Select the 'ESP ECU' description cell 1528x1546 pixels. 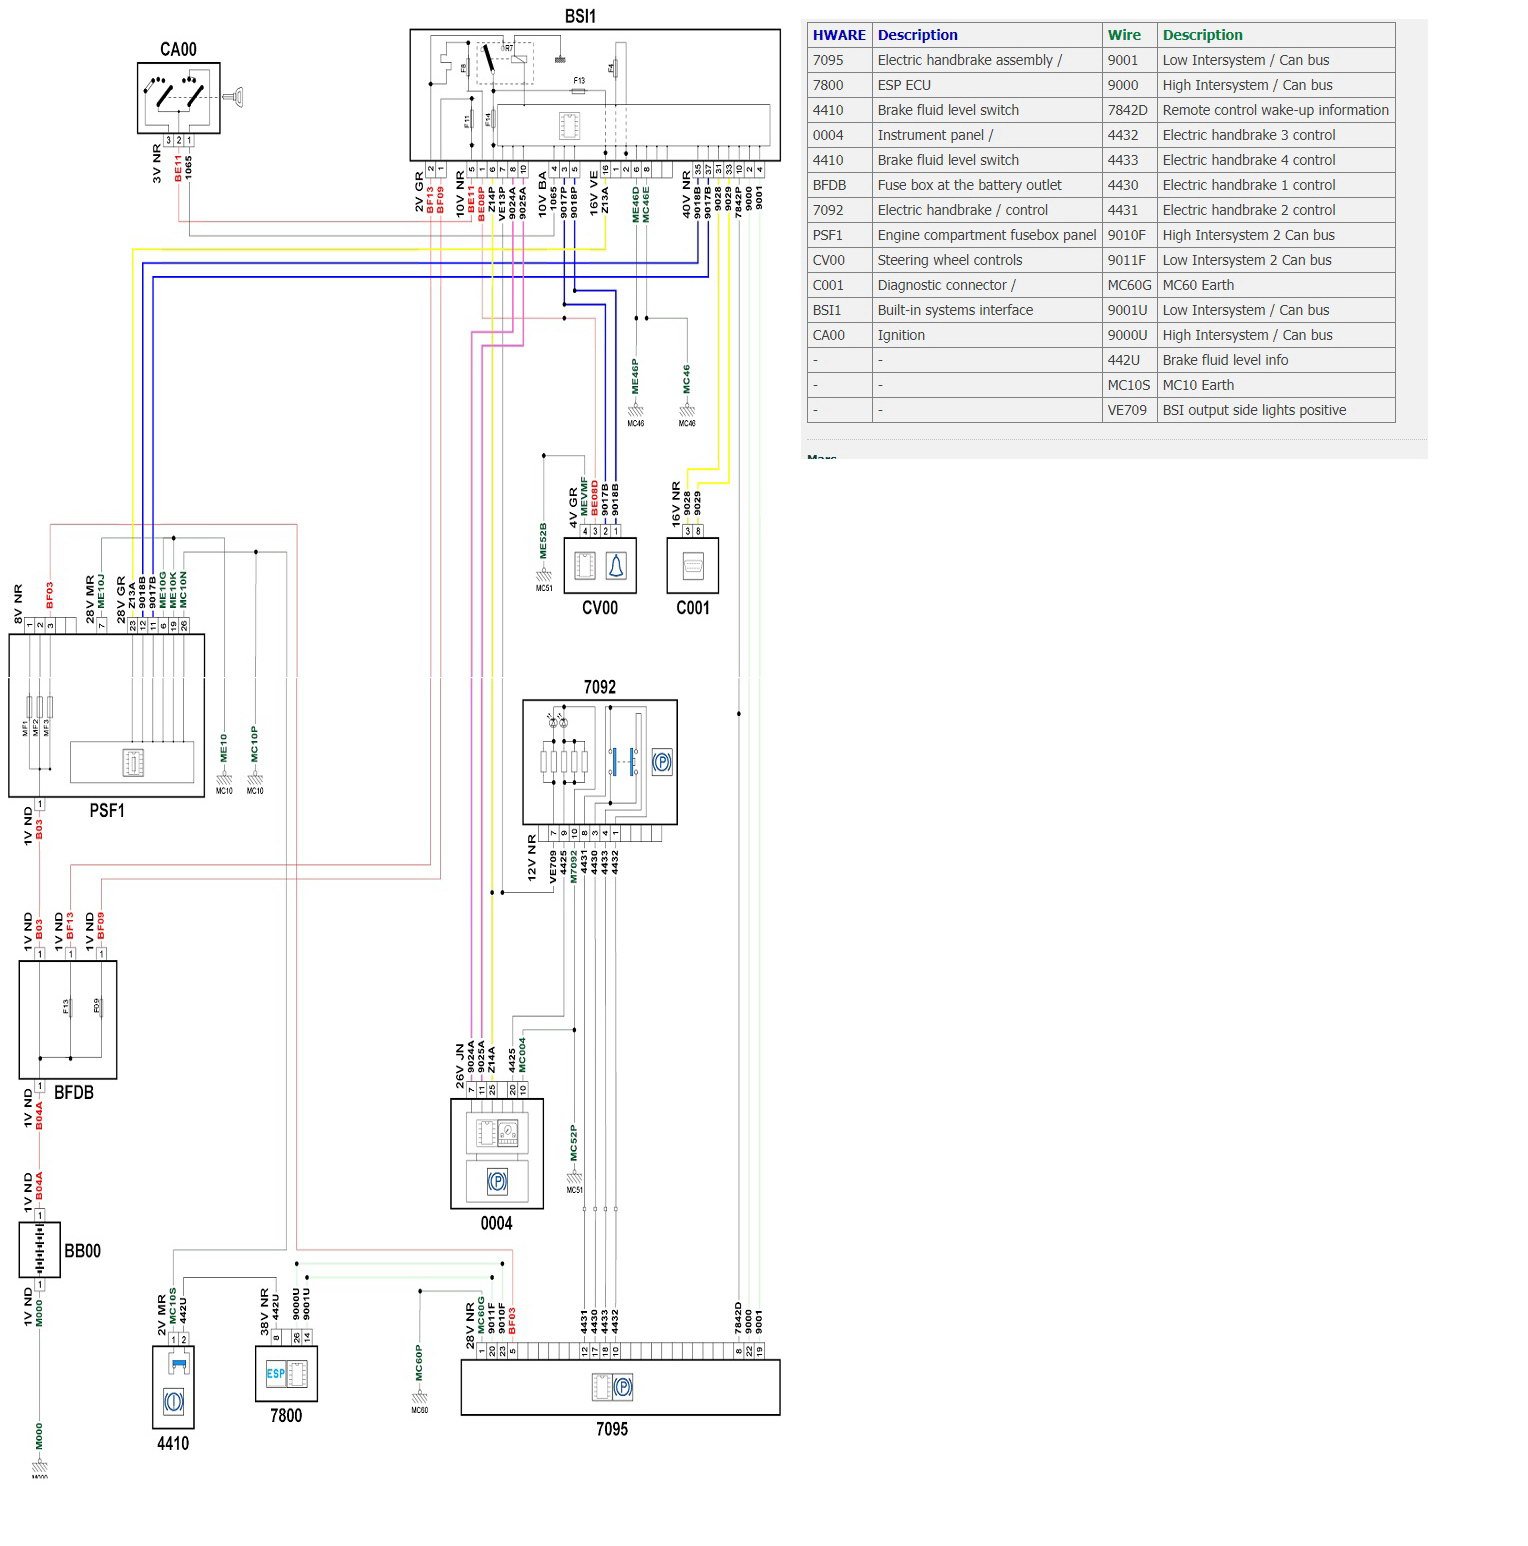pyautogui.click(x=987, y=85)
